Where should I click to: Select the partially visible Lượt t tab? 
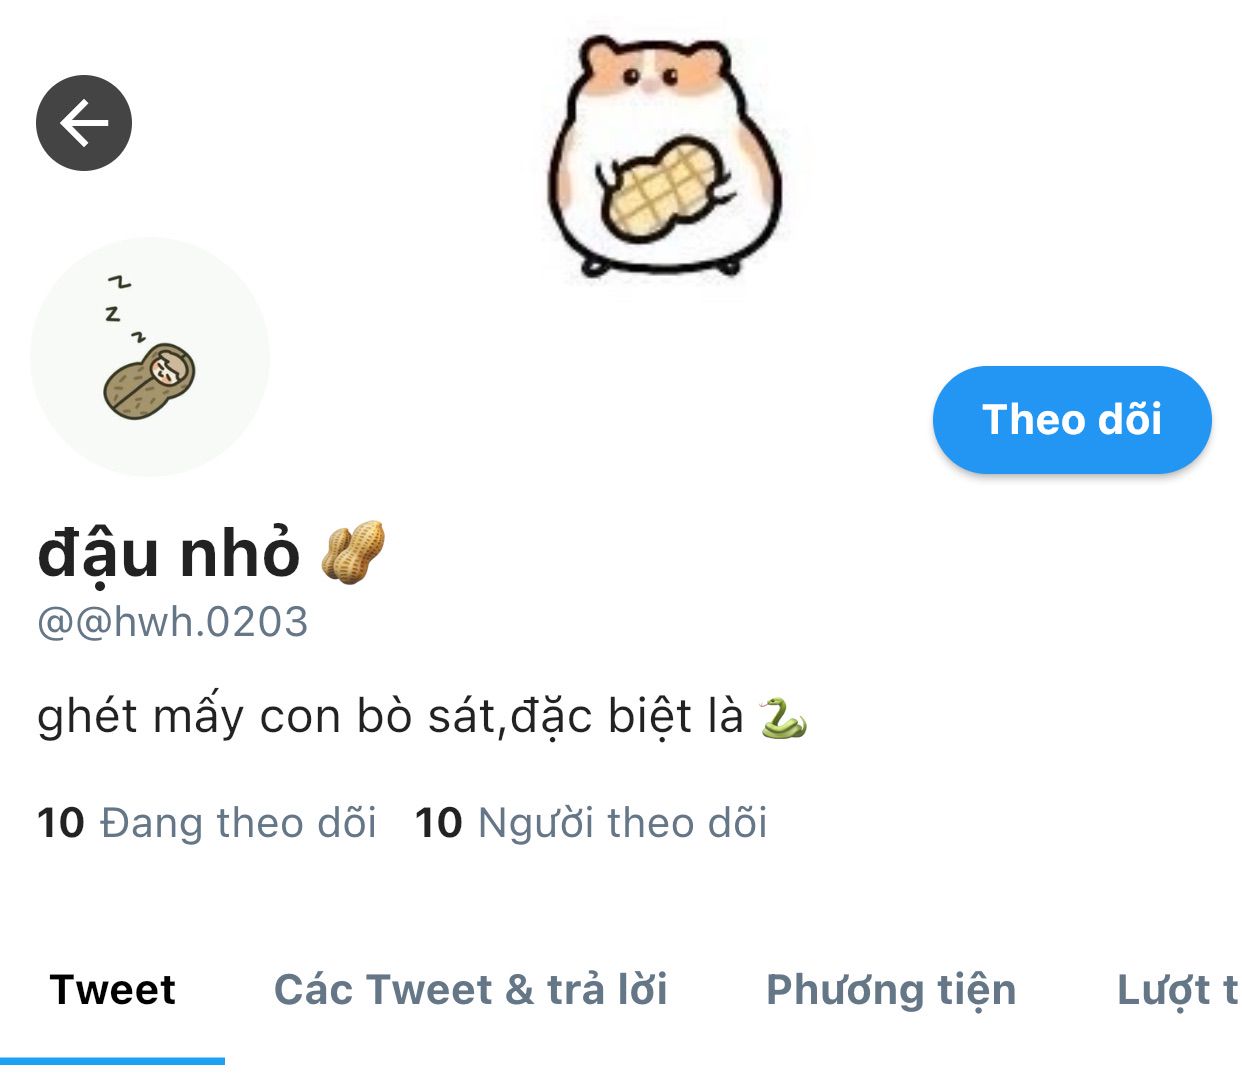[1178, 990]
